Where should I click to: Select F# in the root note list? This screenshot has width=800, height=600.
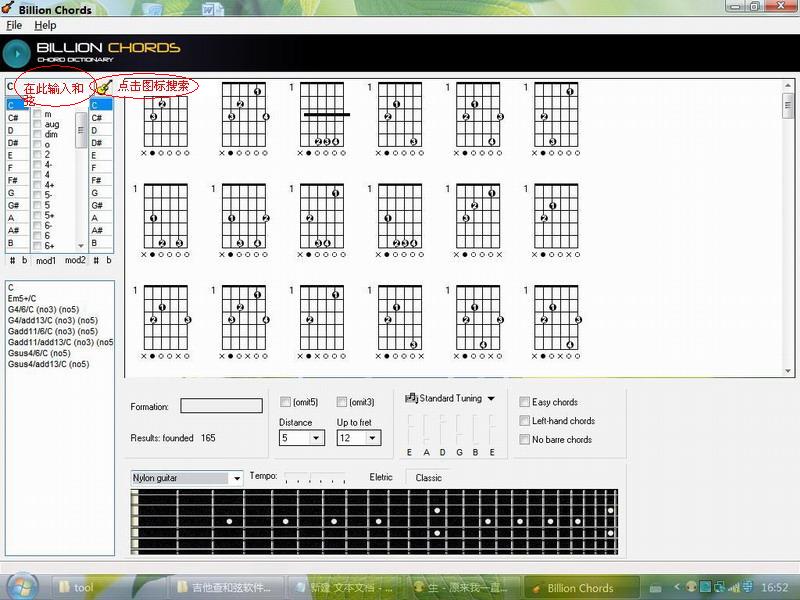[17, 181]
